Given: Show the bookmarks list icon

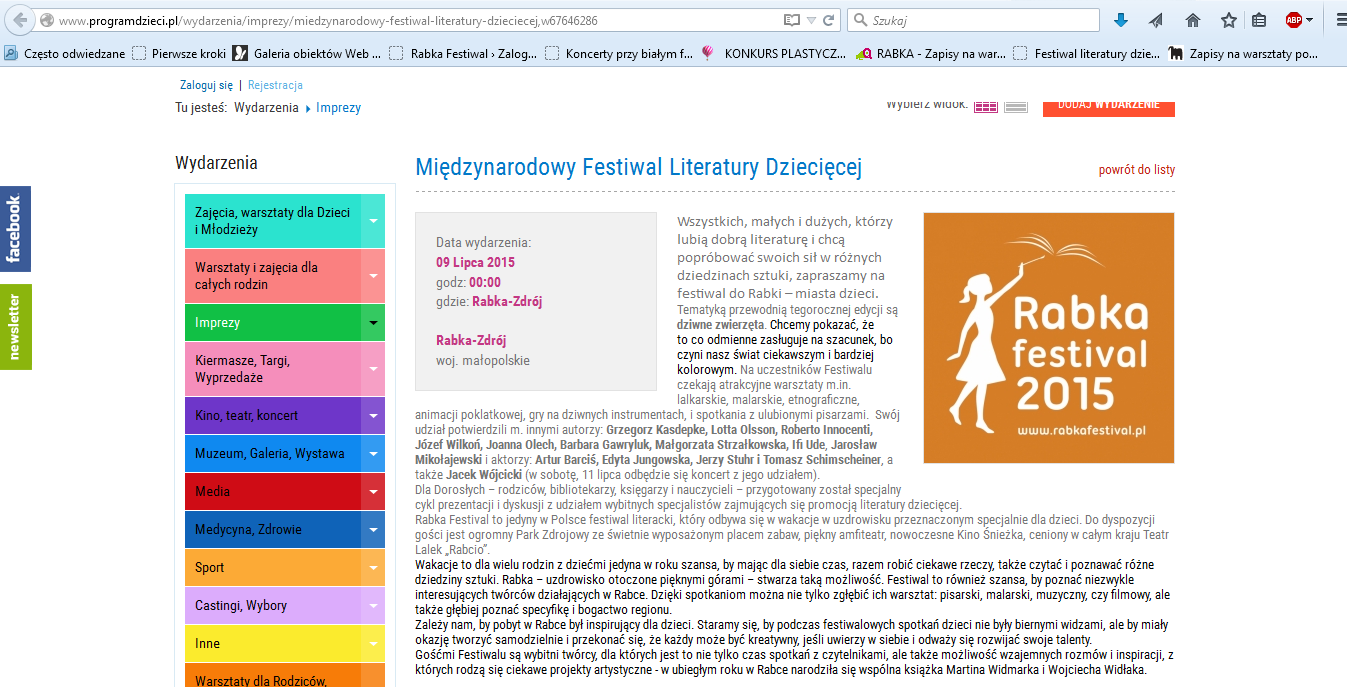Looking at the screenshot, I should coord(1259,20).
